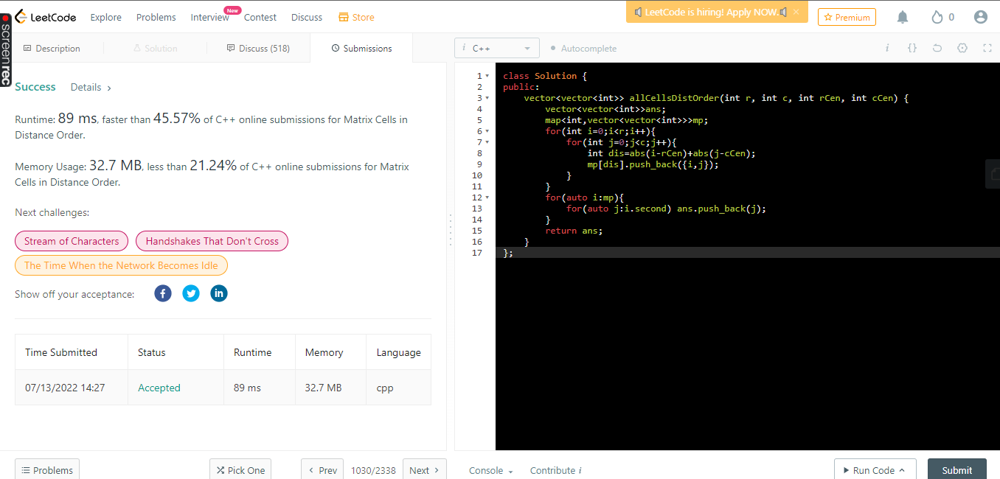The height and width of the screenshot is (479, 1000).
Task: Open the Contest page
Action: (260, 17)
